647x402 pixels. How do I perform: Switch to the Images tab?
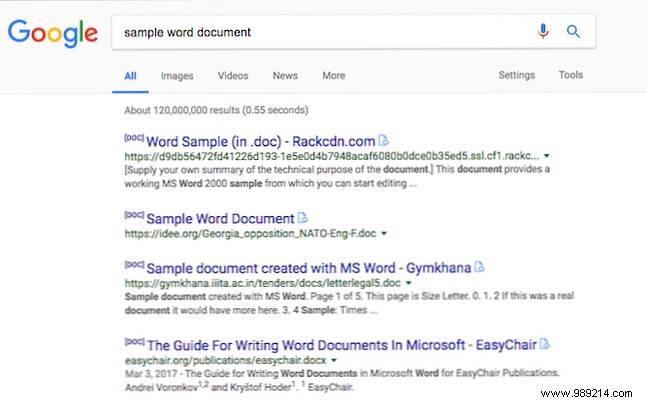tap(177, 76)
